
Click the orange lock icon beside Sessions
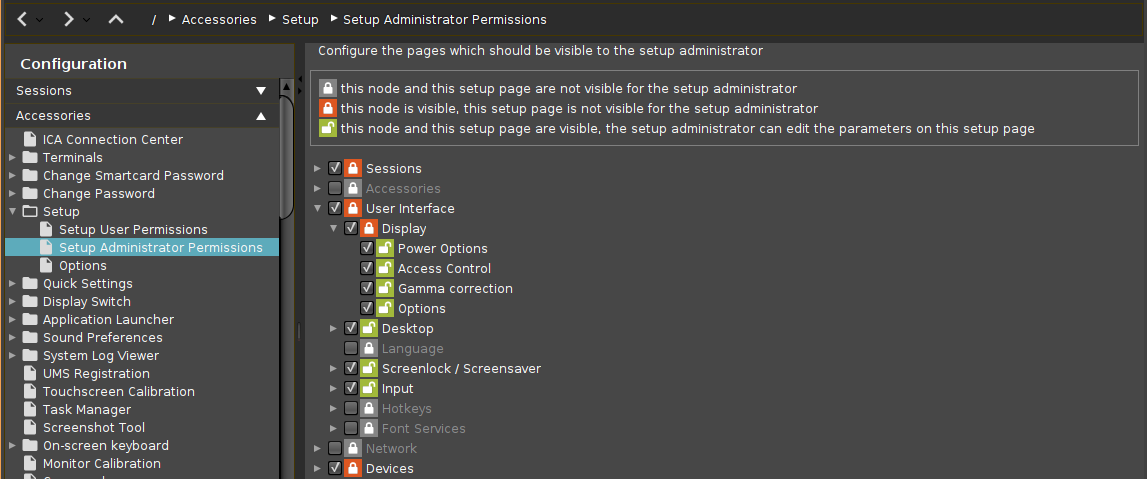352,169
